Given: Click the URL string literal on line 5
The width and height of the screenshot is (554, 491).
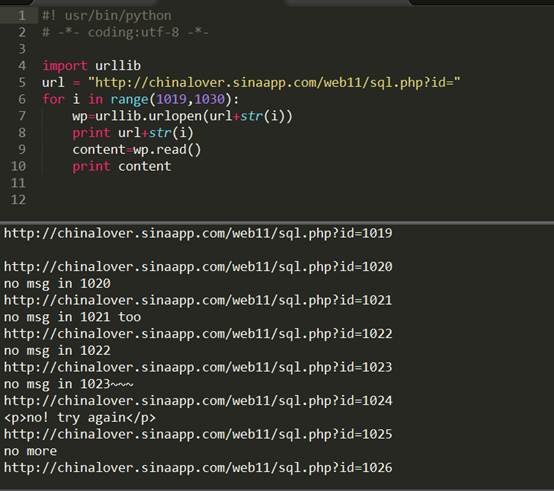Looking at the screenshot, I should [275, 83].
